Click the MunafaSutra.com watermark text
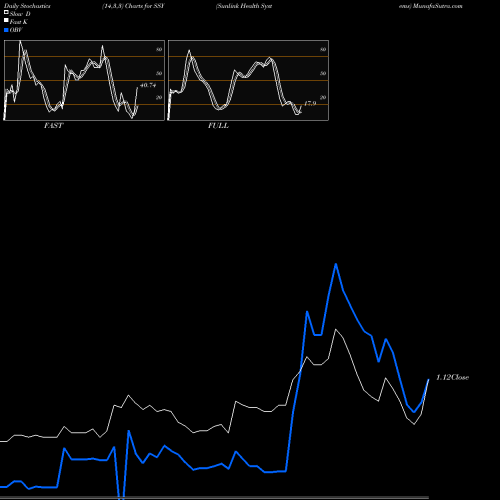The image size is (500, 500). tap(437, 6)
